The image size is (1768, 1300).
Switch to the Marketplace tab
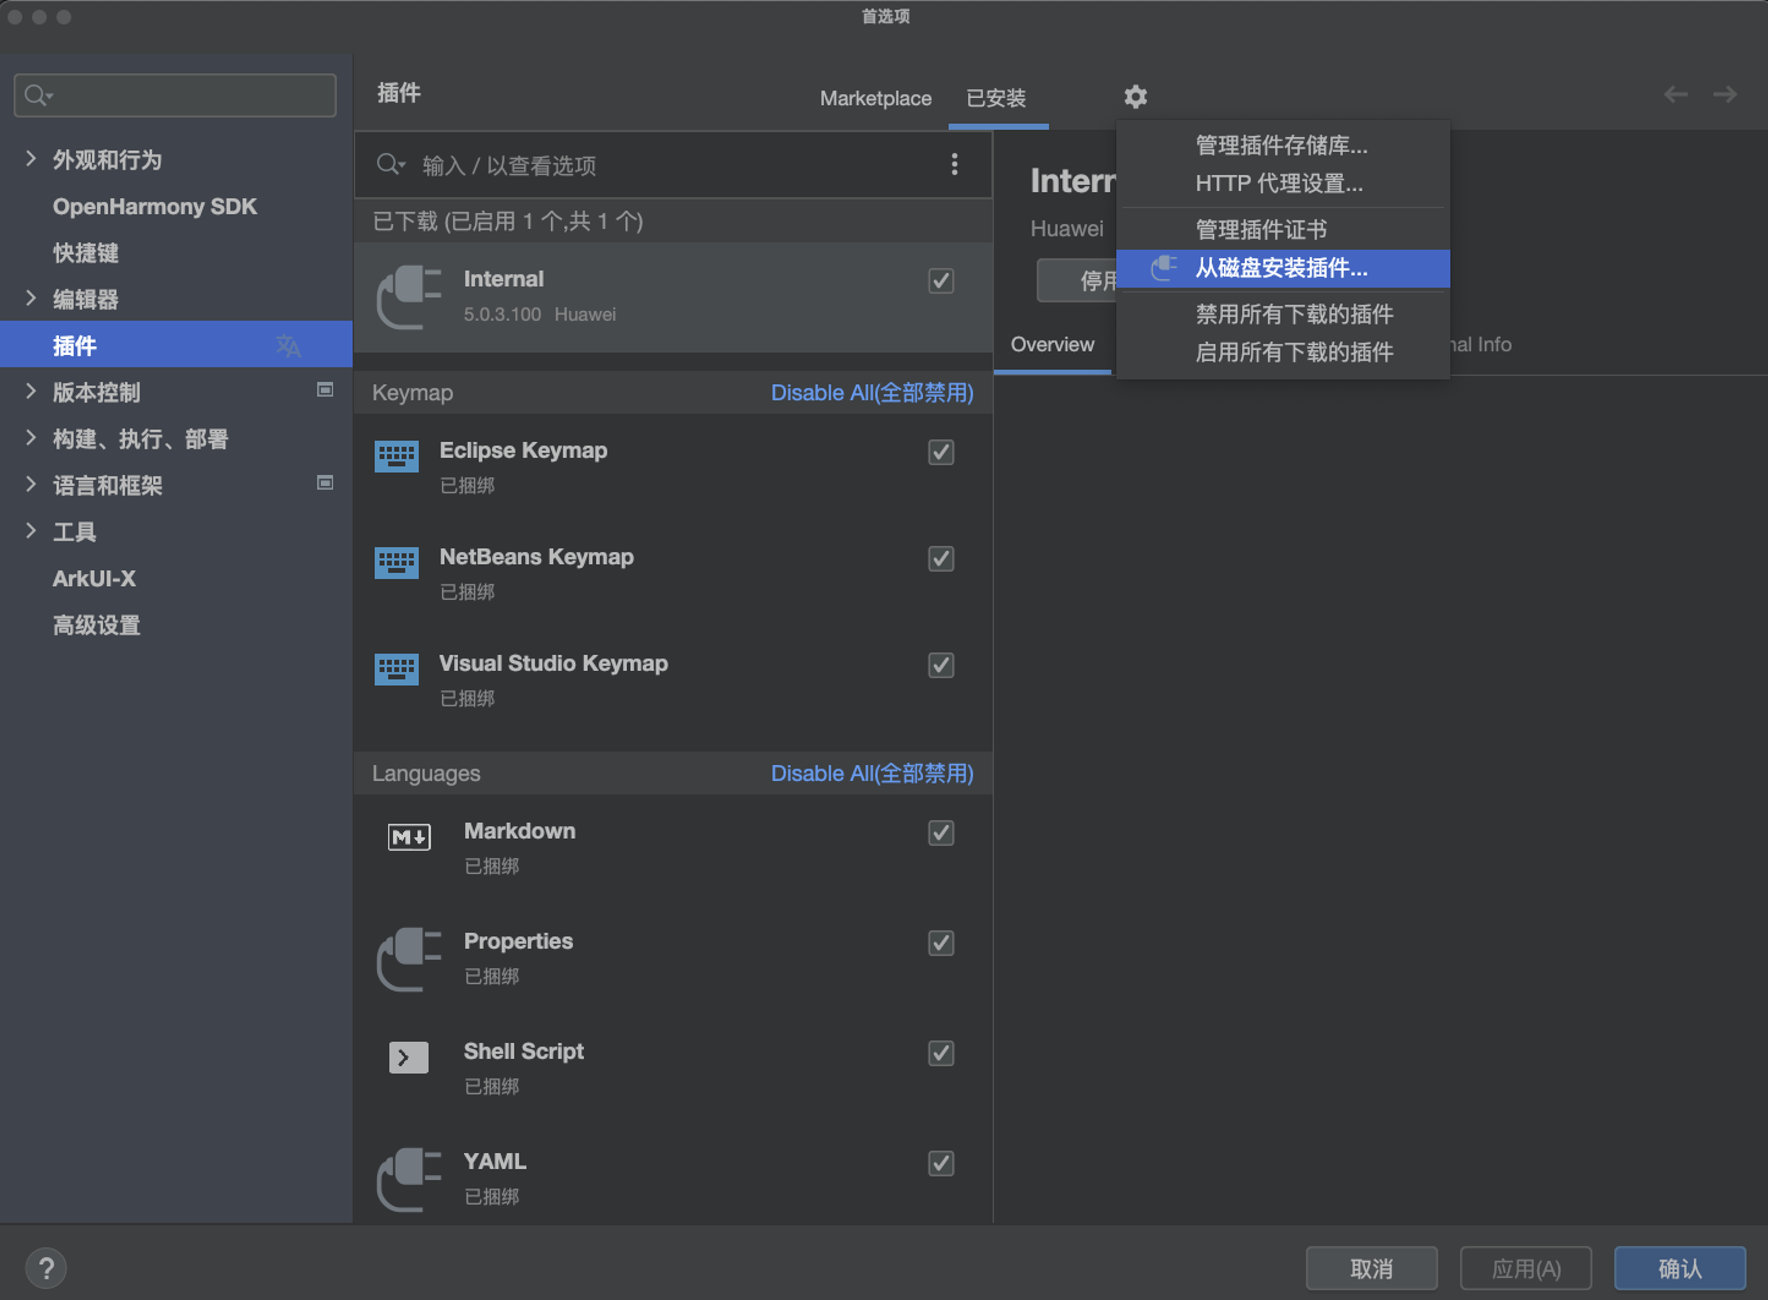pos(875,98)
